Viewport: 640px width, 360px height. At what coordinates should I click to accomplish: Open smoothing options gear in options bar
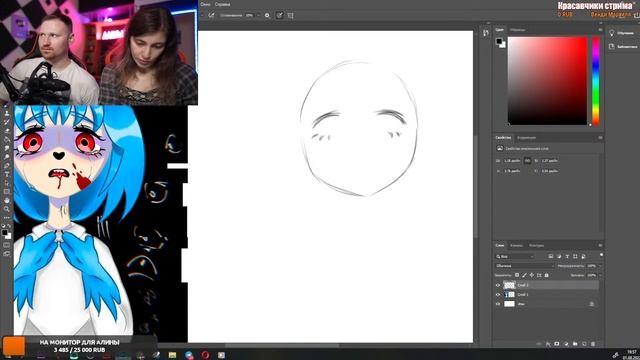point(267,16)
